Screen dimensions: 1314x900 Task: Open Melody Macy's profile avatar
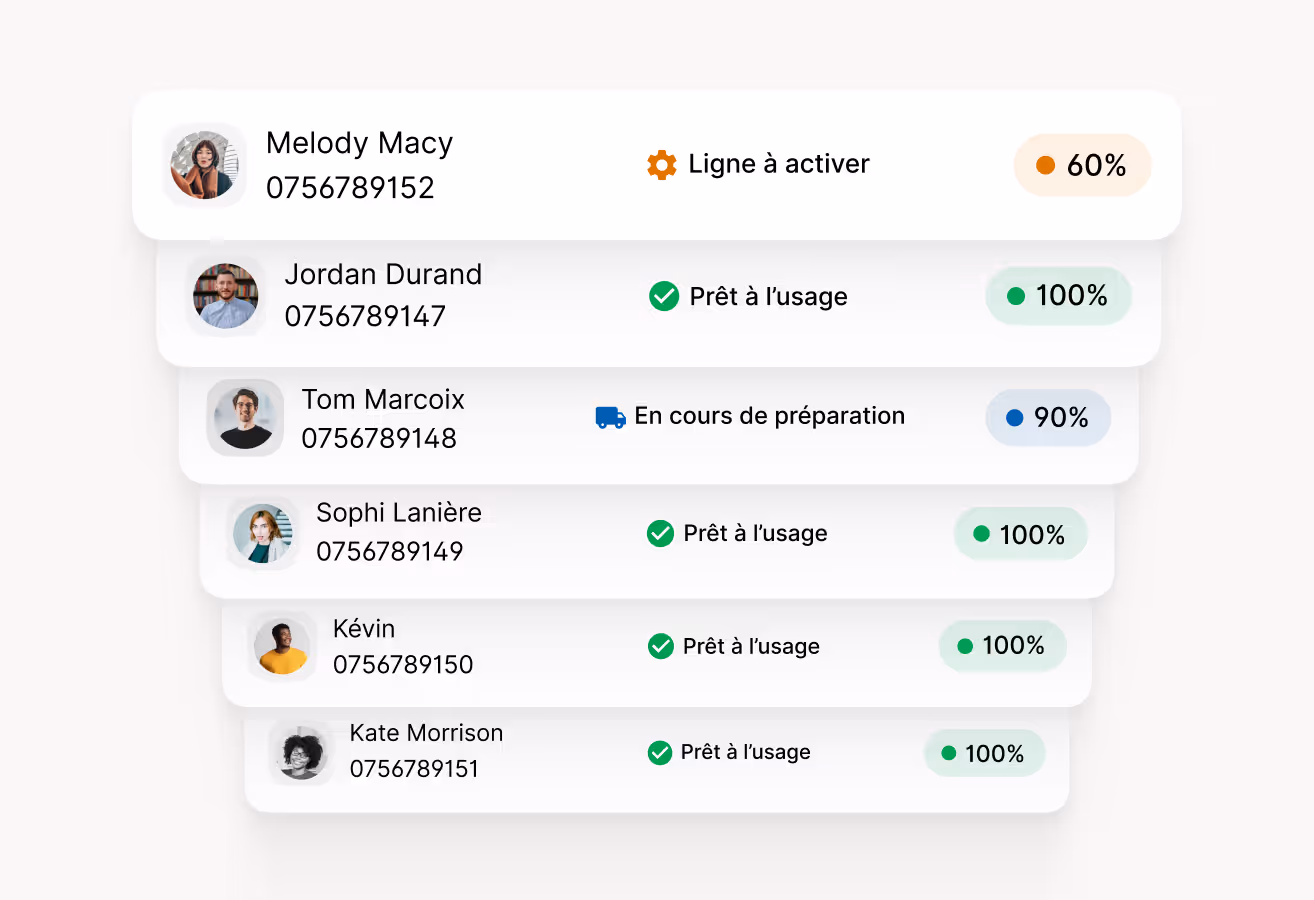click(205, 165)
